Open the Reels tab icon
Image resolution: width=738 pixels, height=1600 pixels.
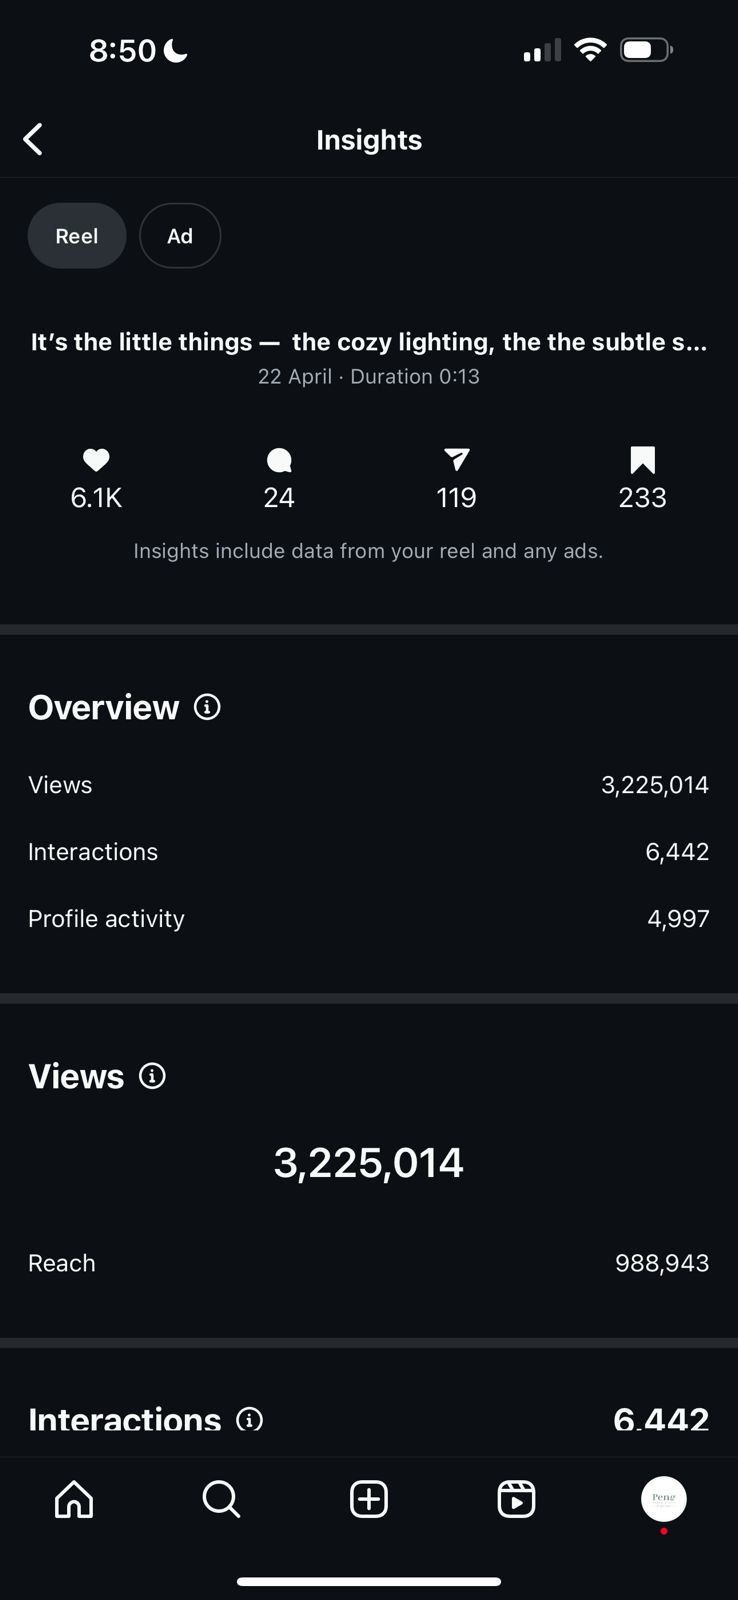(x=516, y=1499)
